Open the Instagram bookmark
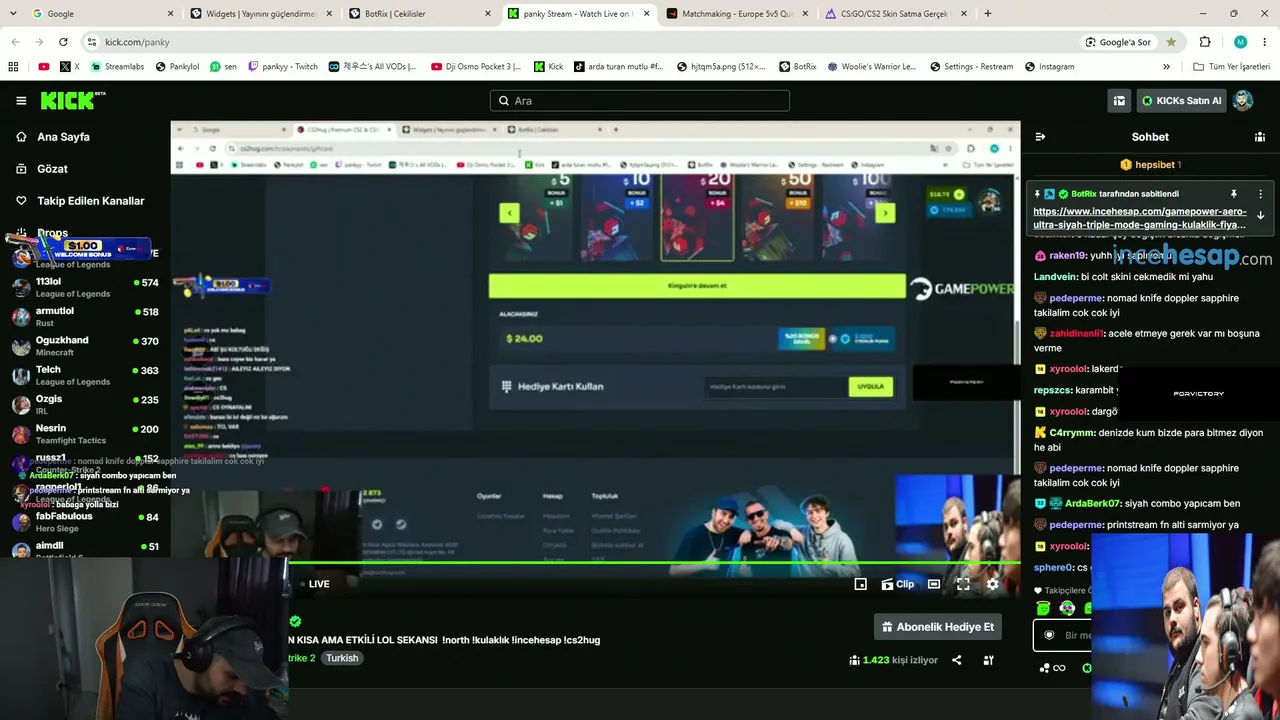This screenshot has width=1280, height=720. point(1050,67)
